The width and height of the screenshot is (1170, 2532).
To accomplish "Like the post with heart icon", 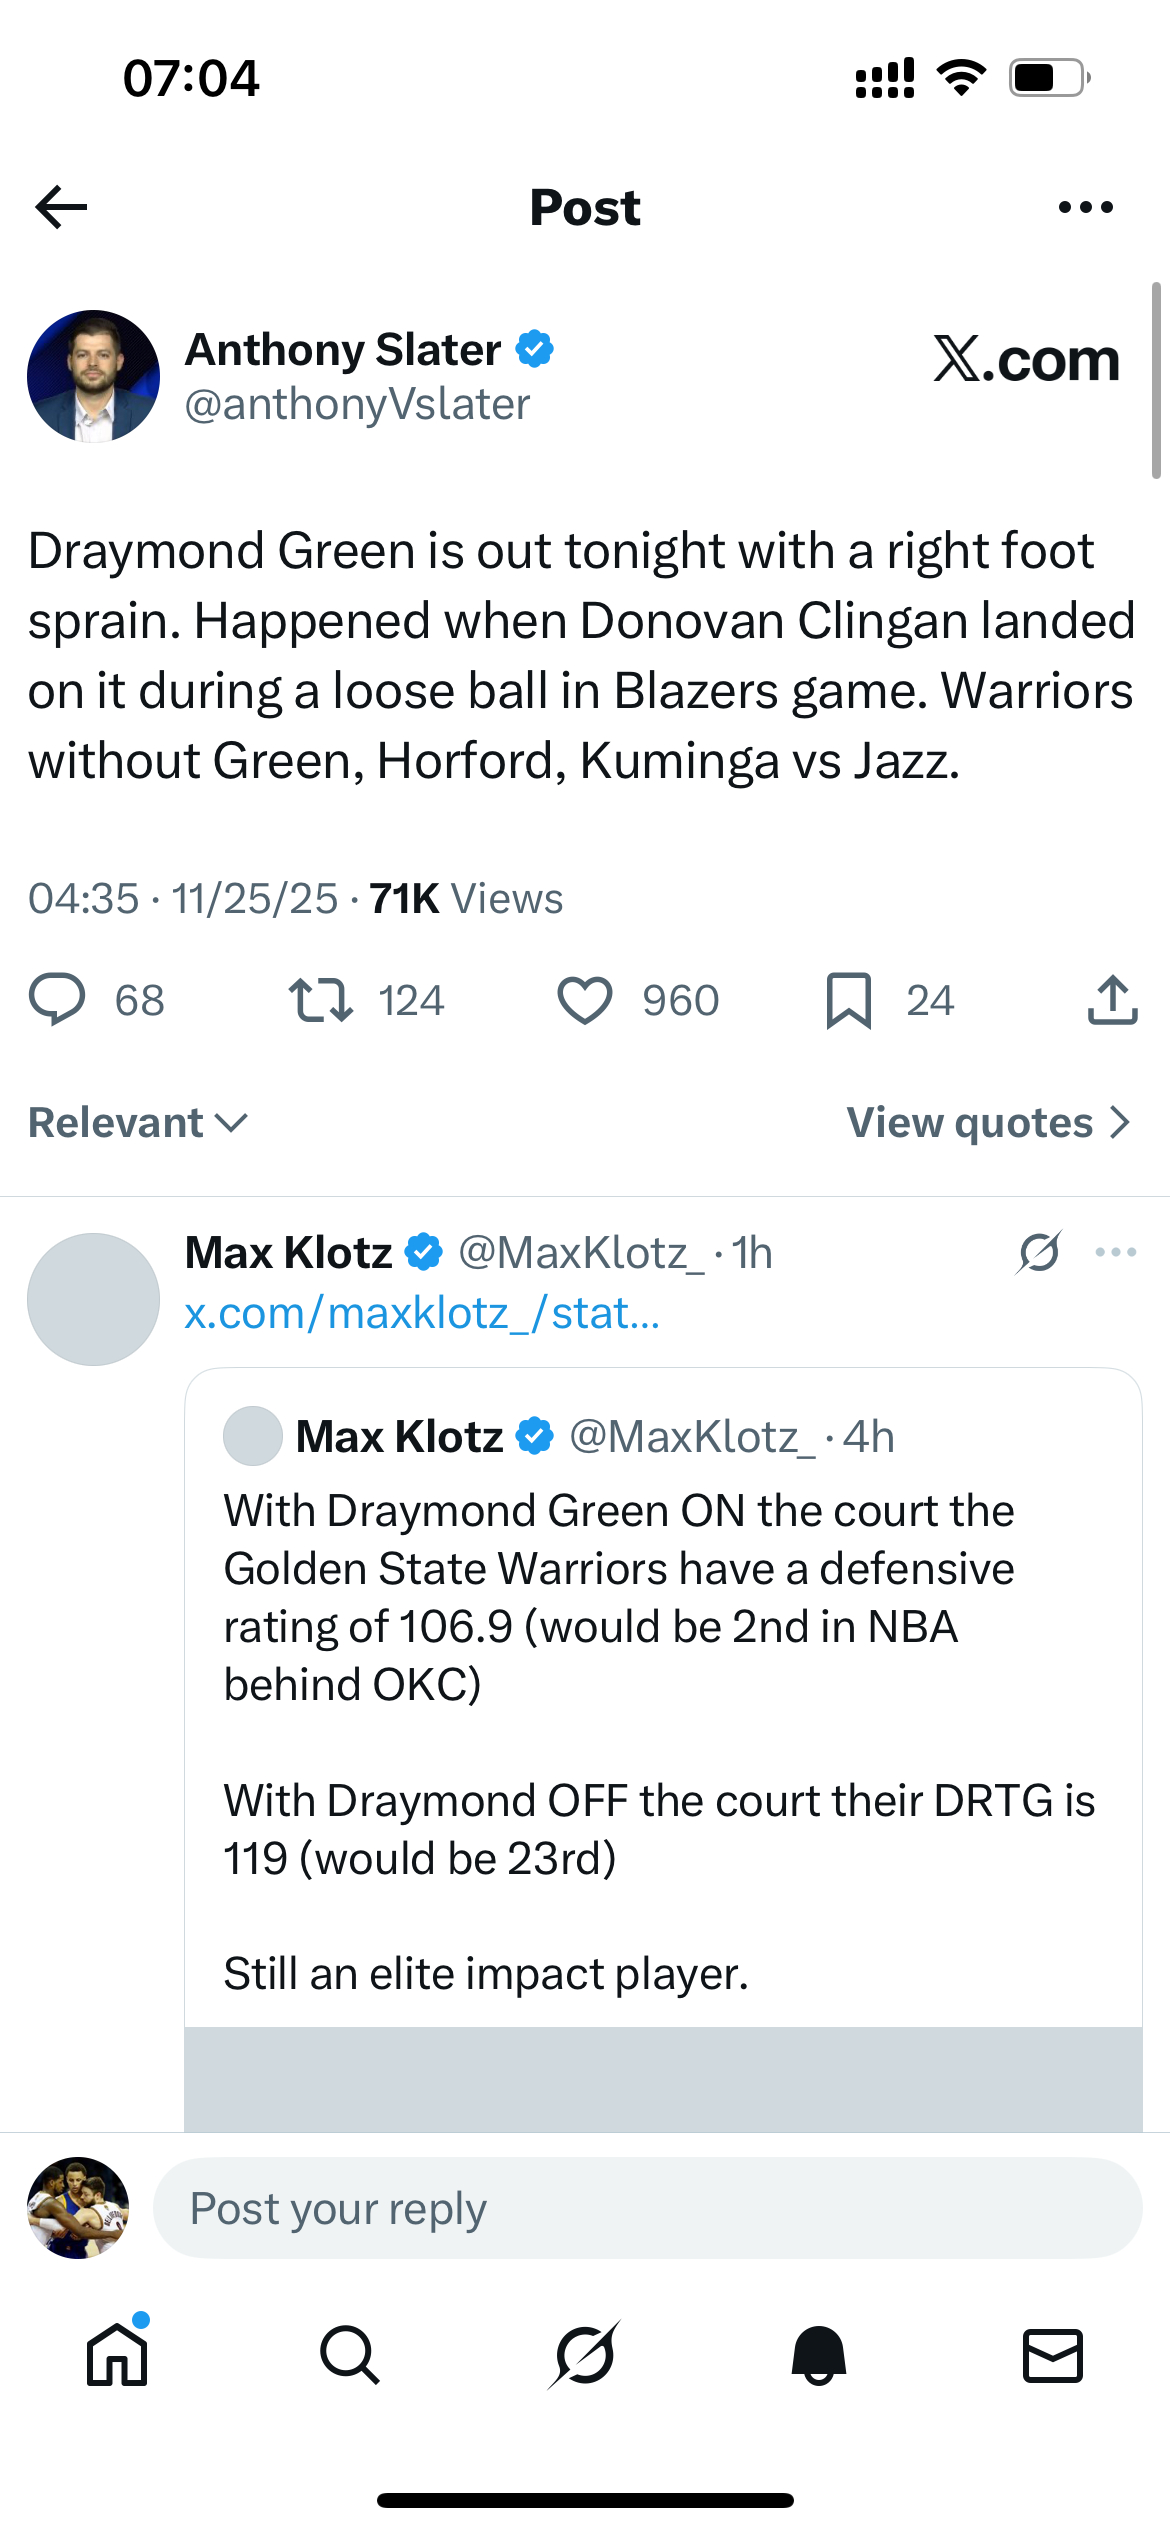I will (584, 1000).
